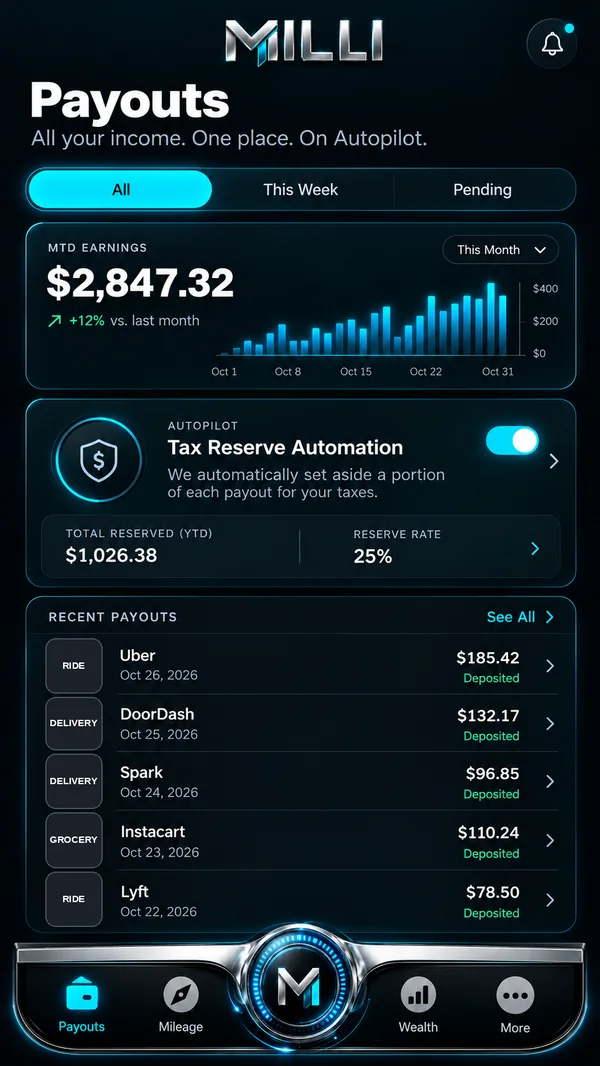Image resolution: width=600 pixels, height=1066 pixels.
Task: Click Total Reserved (YTD) value $1,026.38
Action: (111, 555)
